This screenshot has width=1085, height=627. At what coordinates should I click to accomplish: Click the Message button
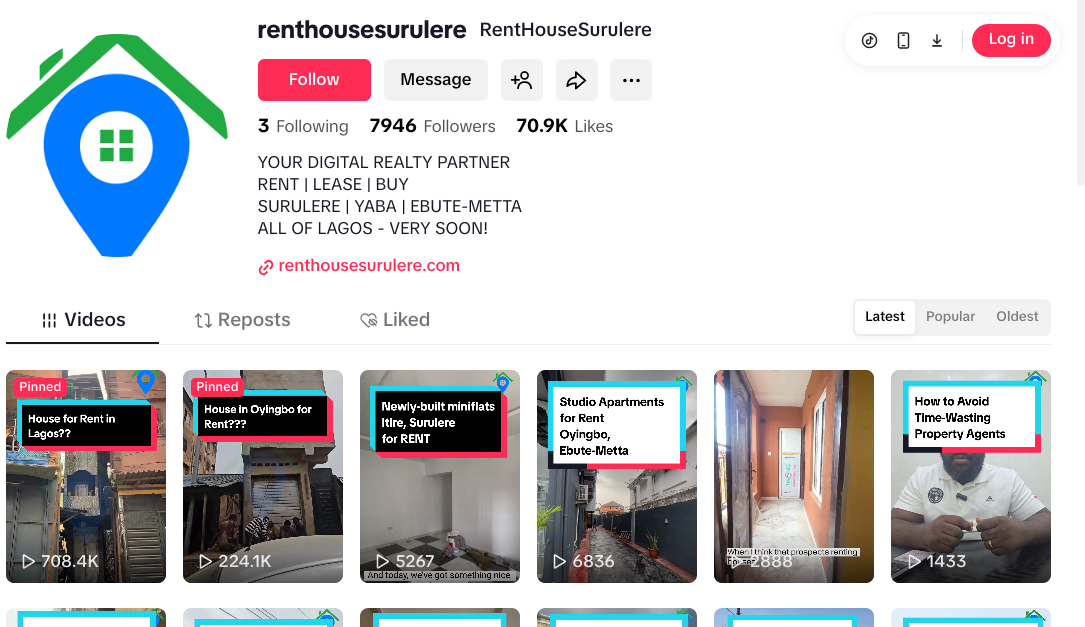(x=436, y=80)
